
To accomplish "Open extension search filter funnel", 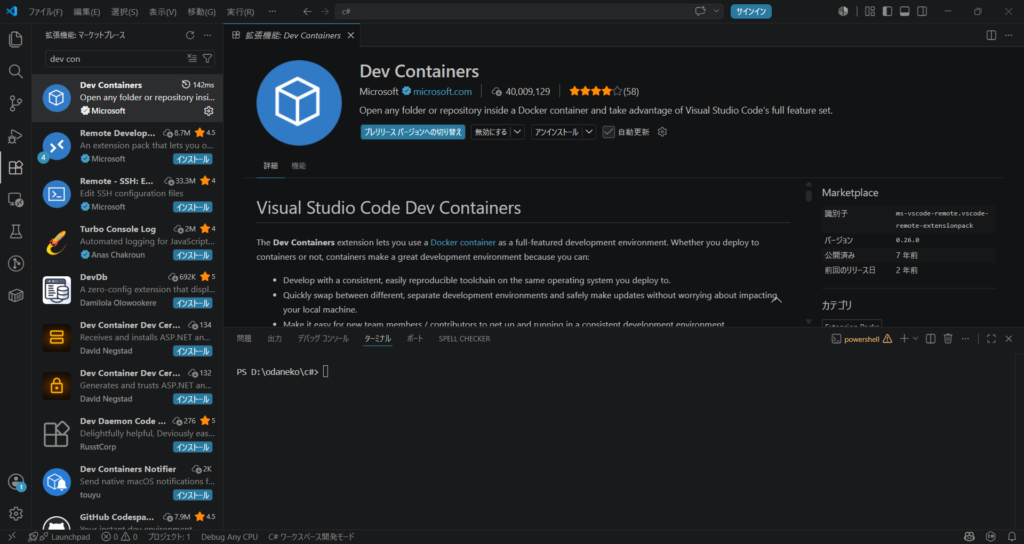I will click(x=207, y=59).
